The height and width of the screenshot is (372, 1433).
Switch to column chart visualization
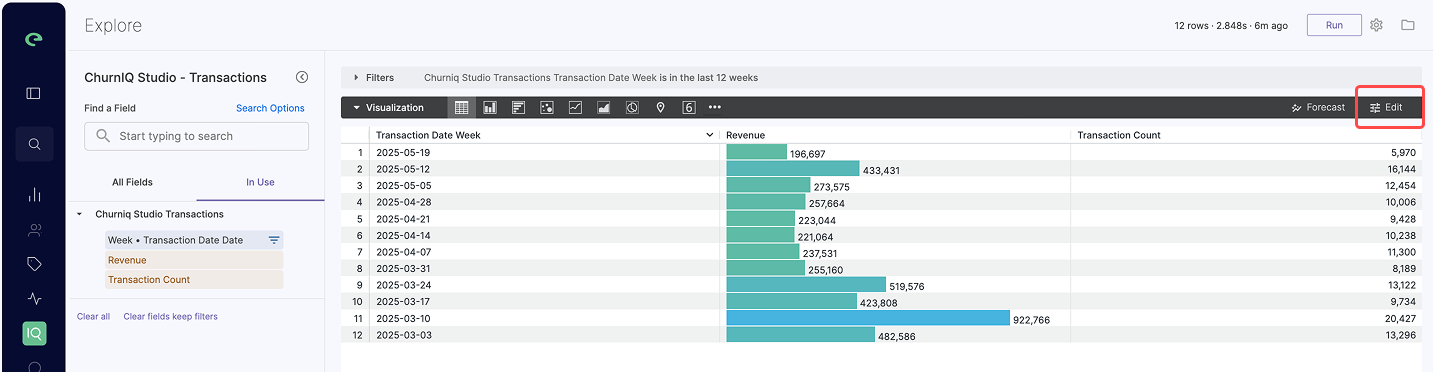coord(490,107)
